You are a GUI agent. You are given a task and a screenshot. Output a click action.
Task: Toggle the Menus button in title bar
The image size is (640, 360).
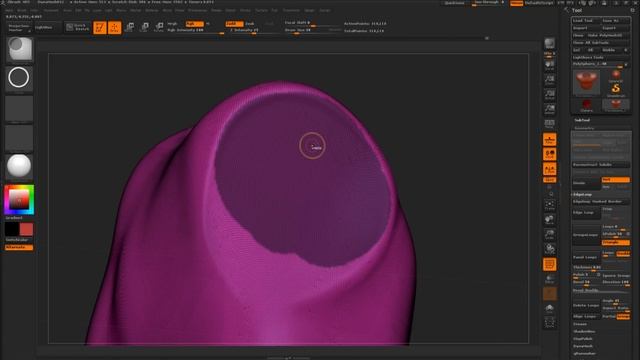click(x=516, y=3)
